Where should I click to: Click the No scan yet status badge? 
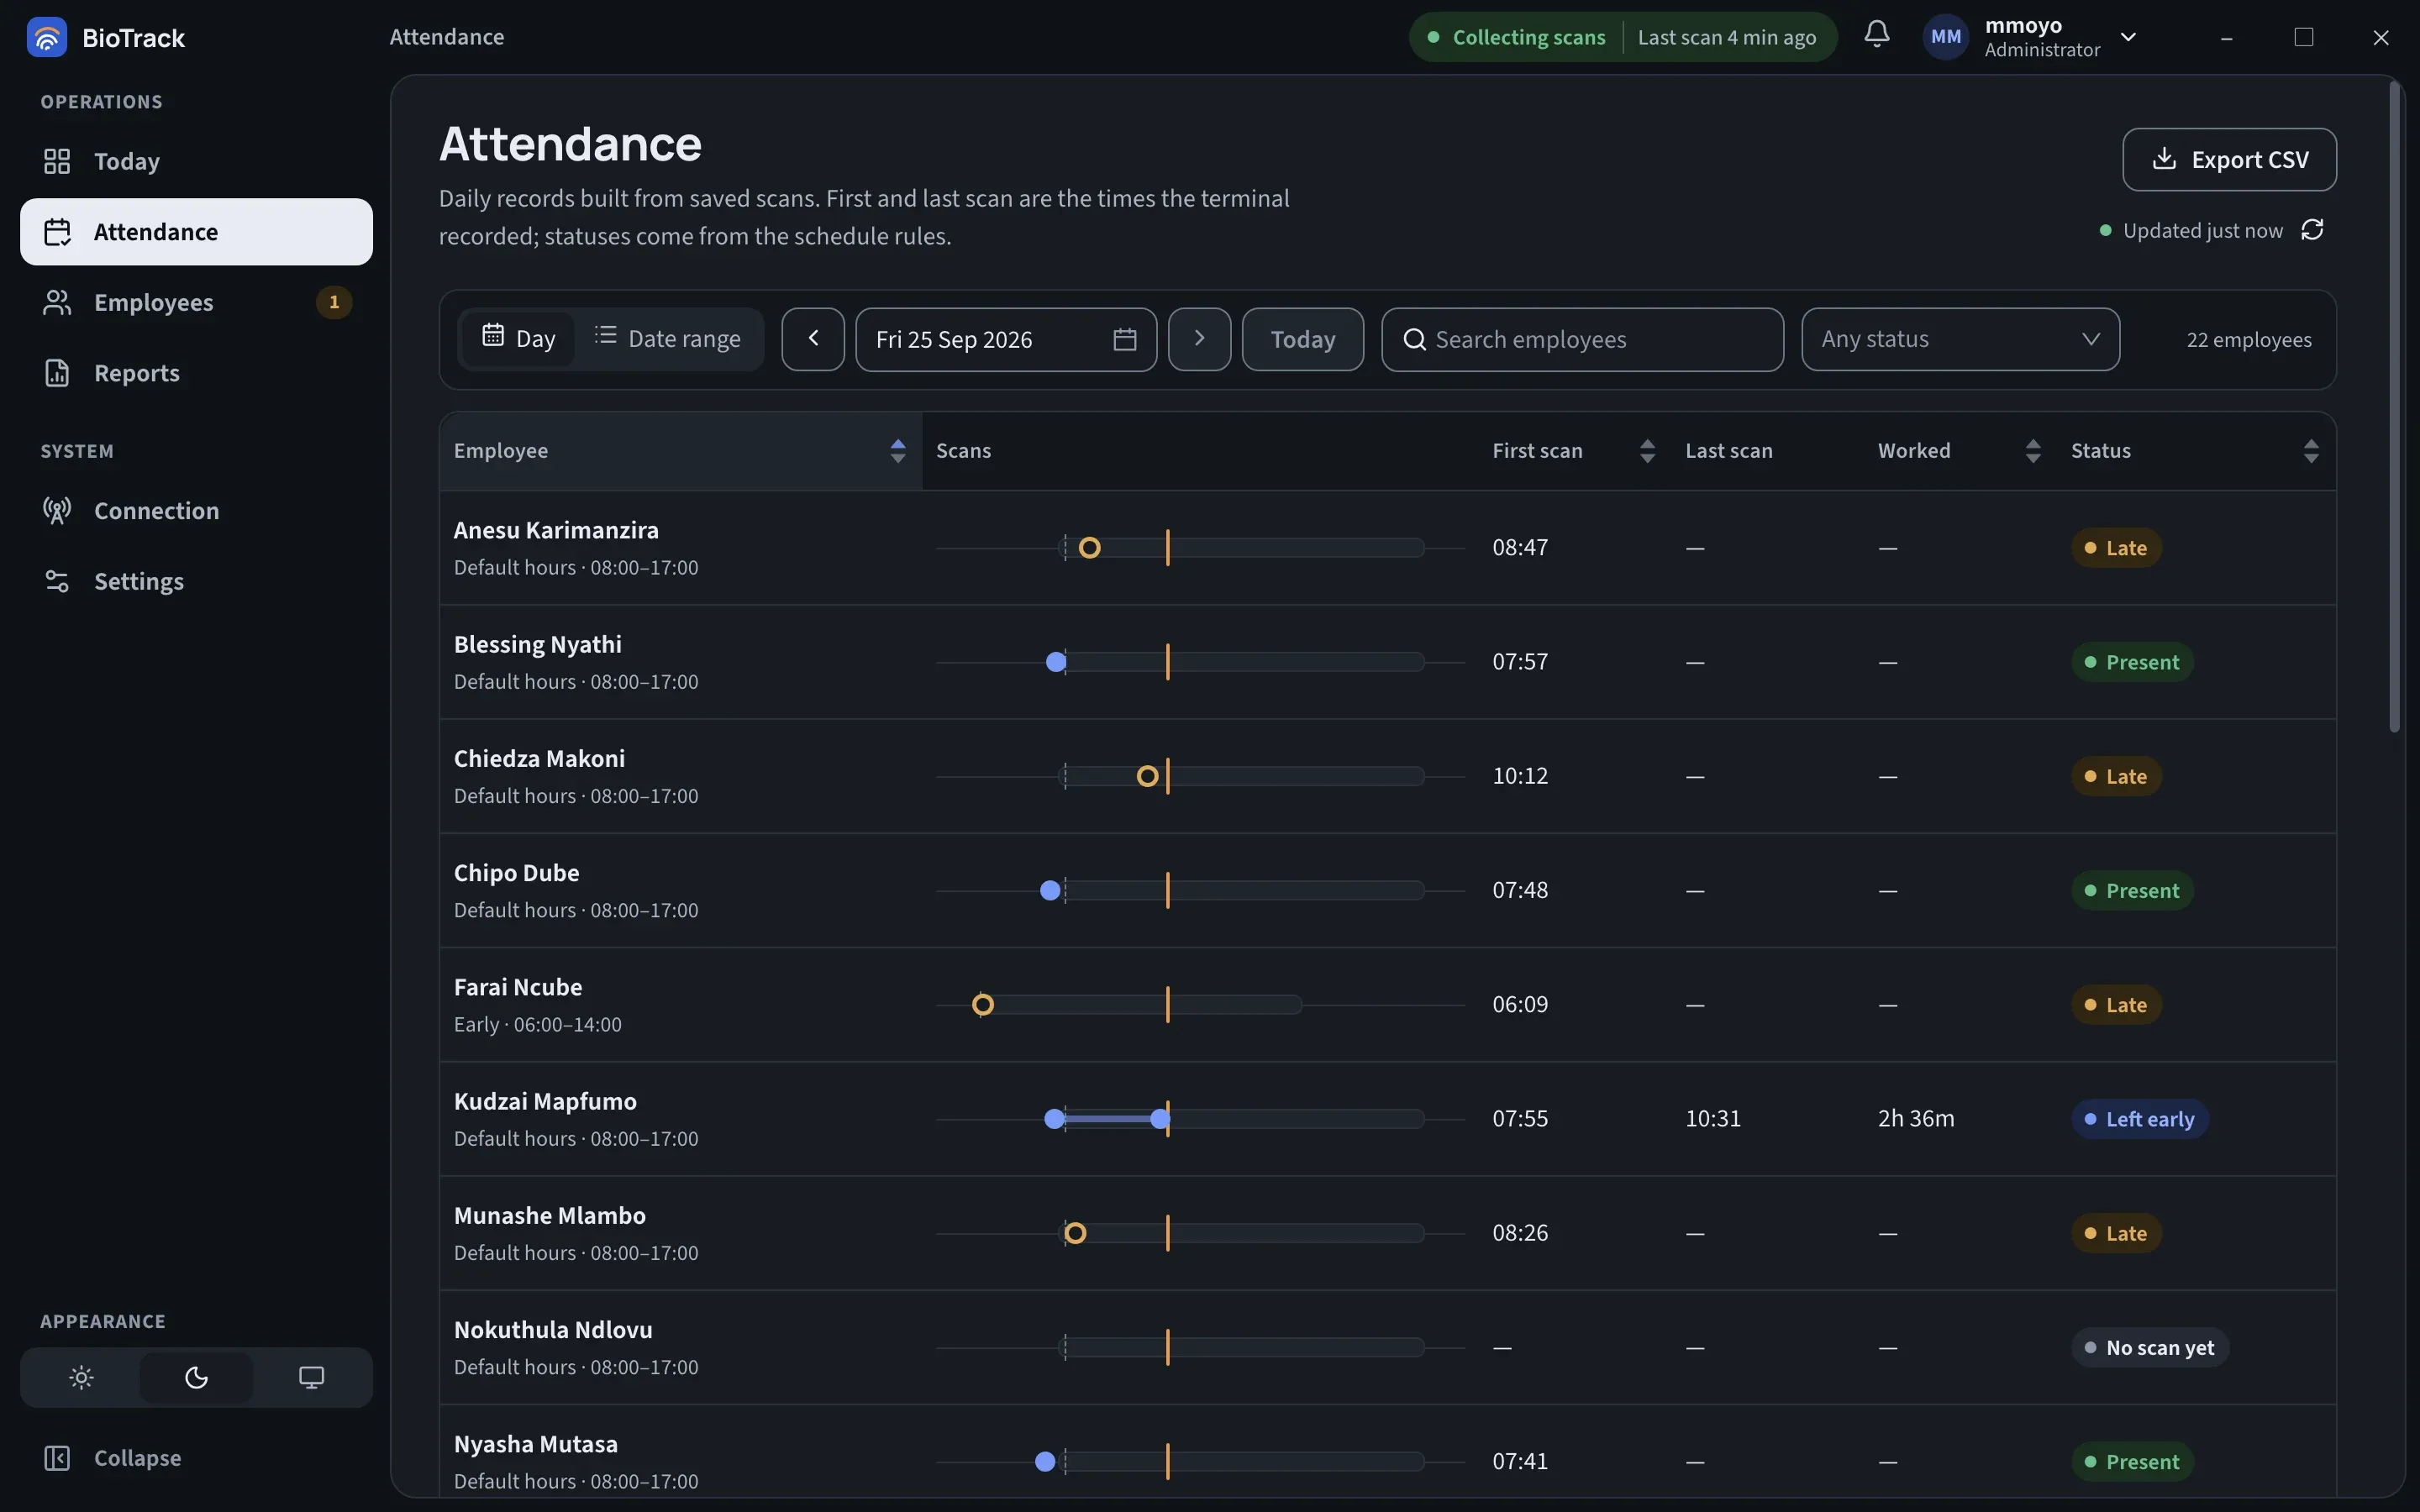point(2150,1347)
